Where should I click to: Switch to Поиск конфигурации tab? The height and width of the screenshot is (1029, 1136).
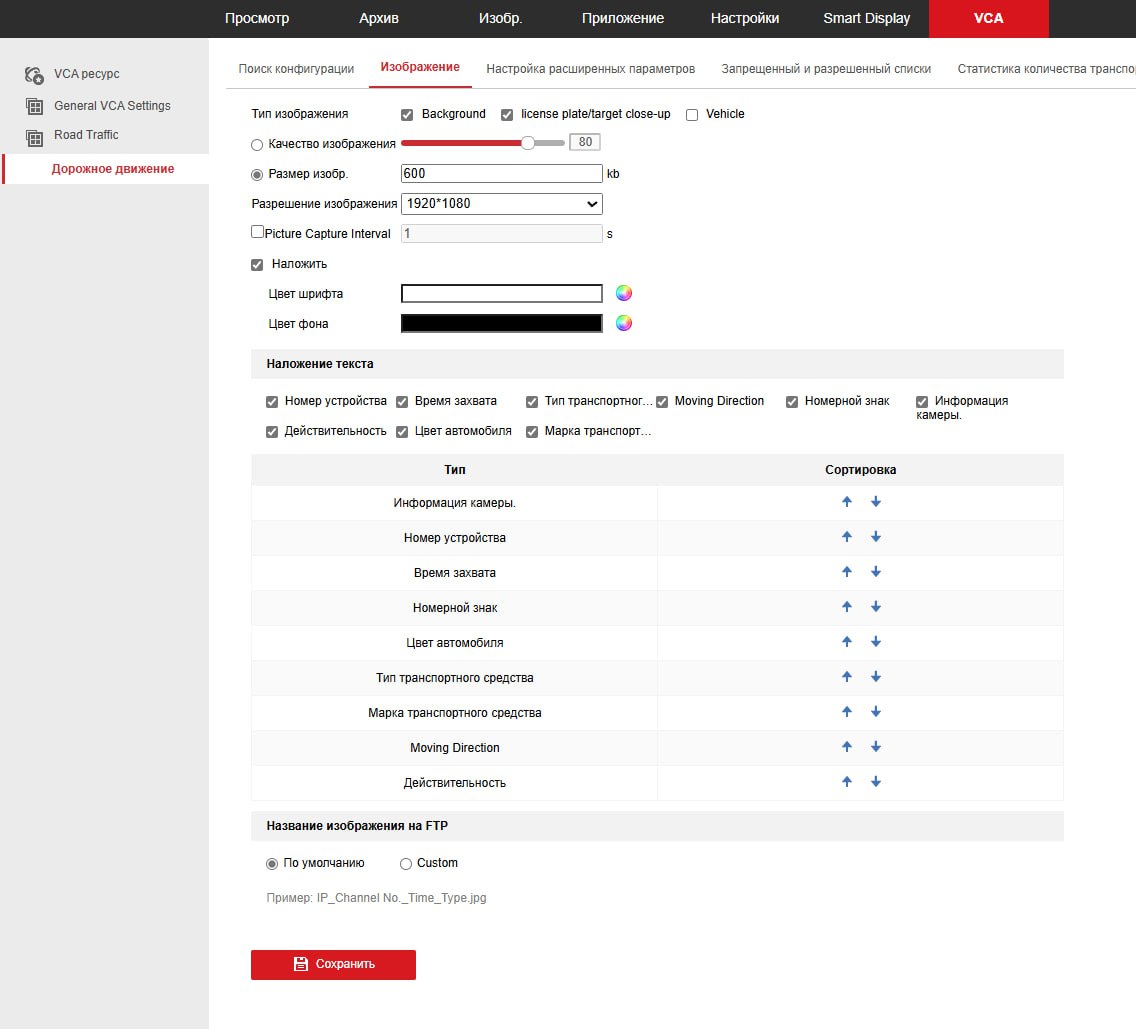pyautogui.click(x=296, y=69)
